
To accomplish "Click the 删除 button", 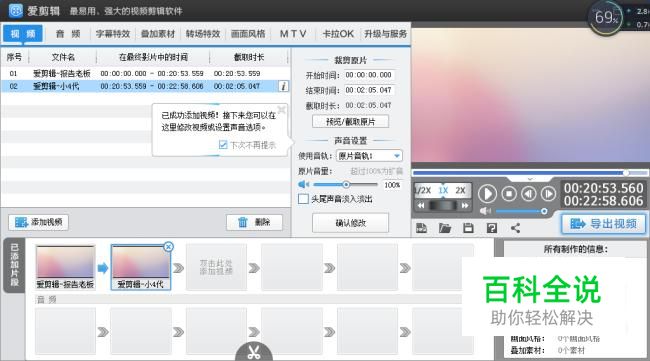I will pos(255,222).
